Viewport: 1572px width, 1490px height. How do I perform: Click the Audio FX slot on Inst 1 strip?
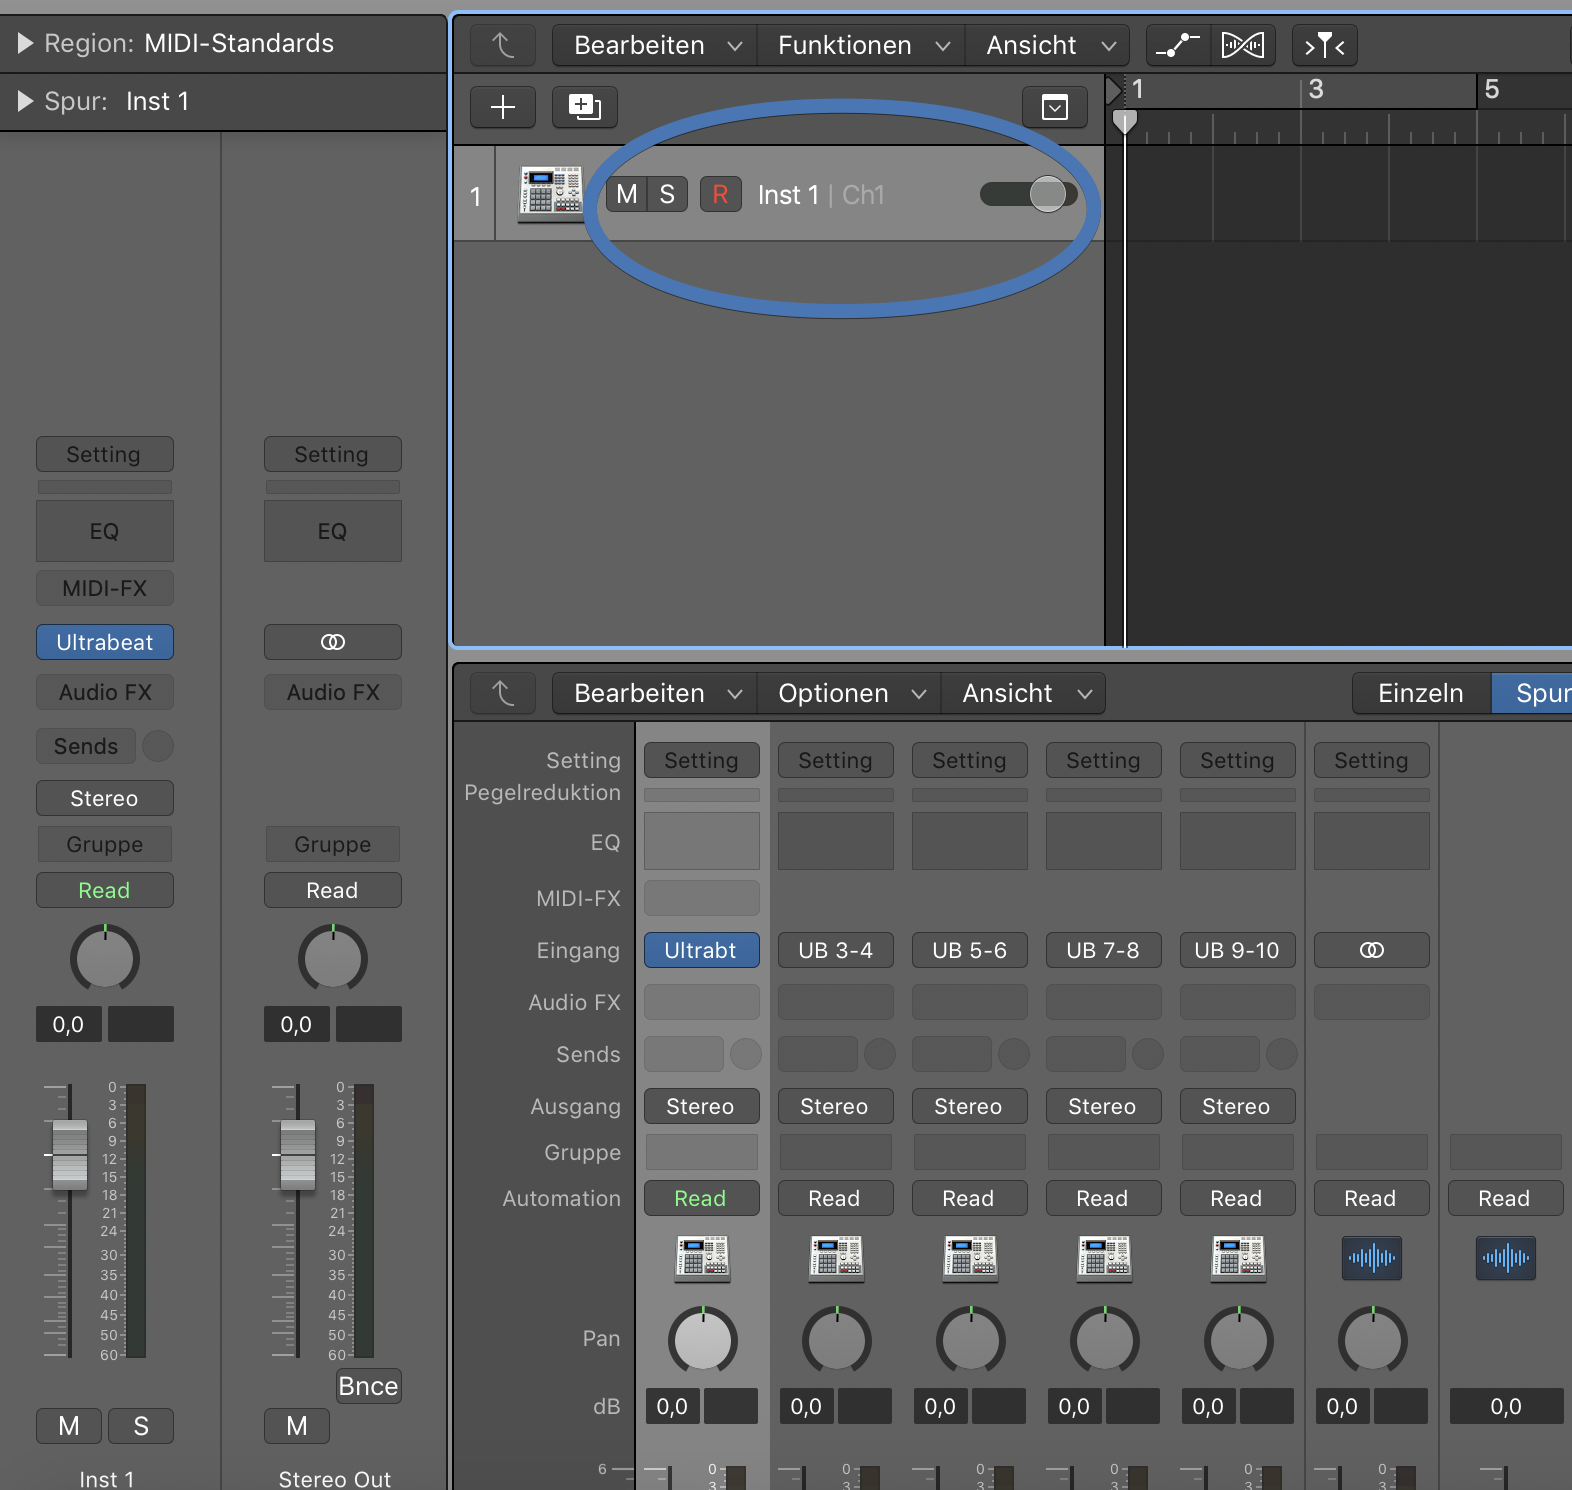[105, 692]
